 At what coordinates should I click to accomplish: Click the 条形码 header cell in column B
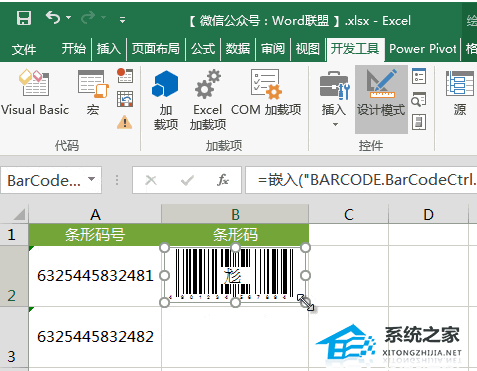click(235, 235)
